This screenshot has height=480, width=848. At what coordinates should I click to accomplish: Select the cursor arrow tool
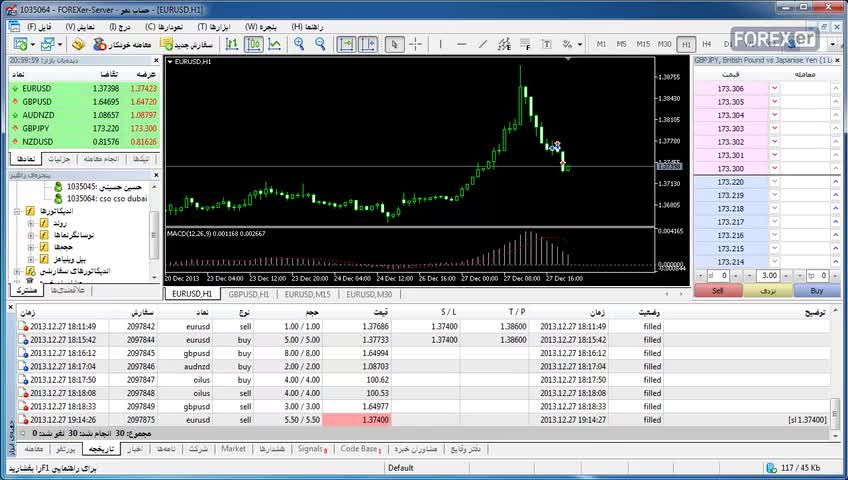coord(394,44)
